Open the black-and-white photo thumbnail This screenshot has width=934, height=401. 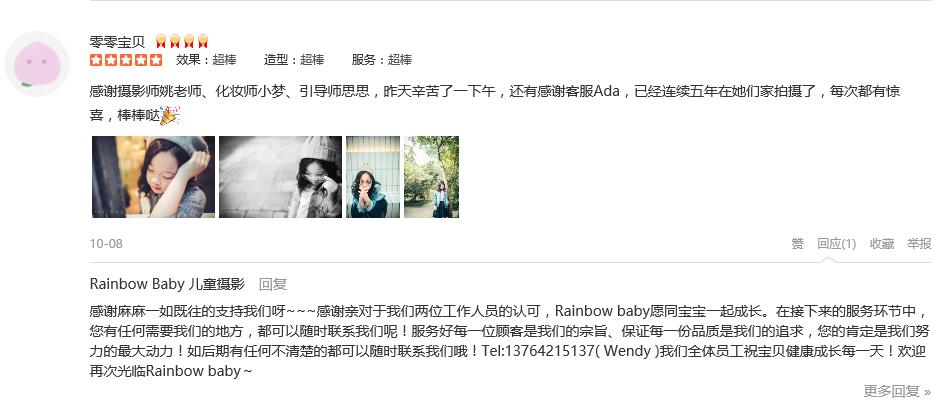(281, 177)
